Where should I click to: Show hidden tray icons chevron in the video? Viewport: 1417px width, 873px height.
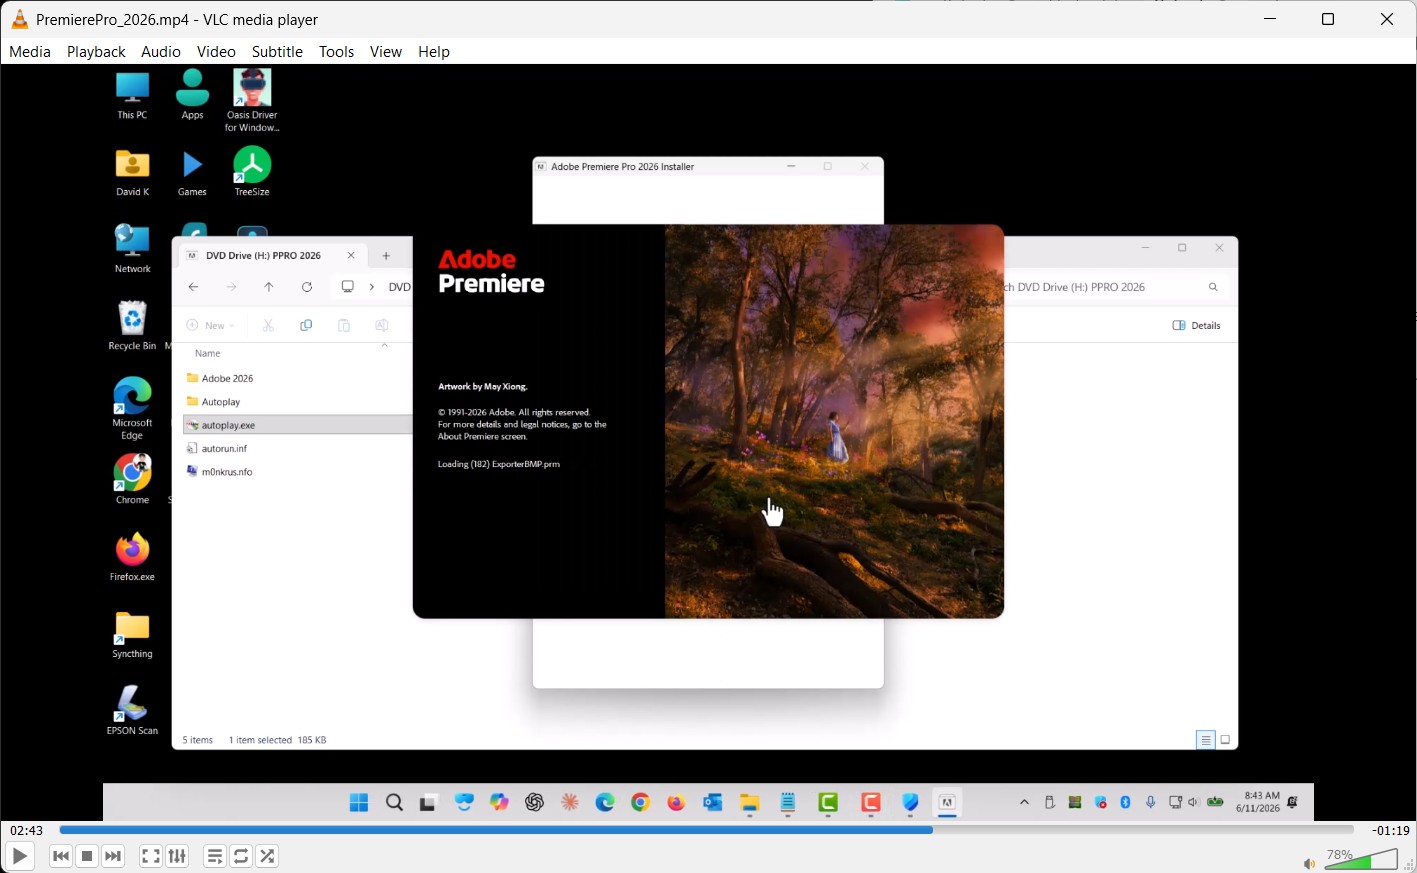coord(1024,802)
